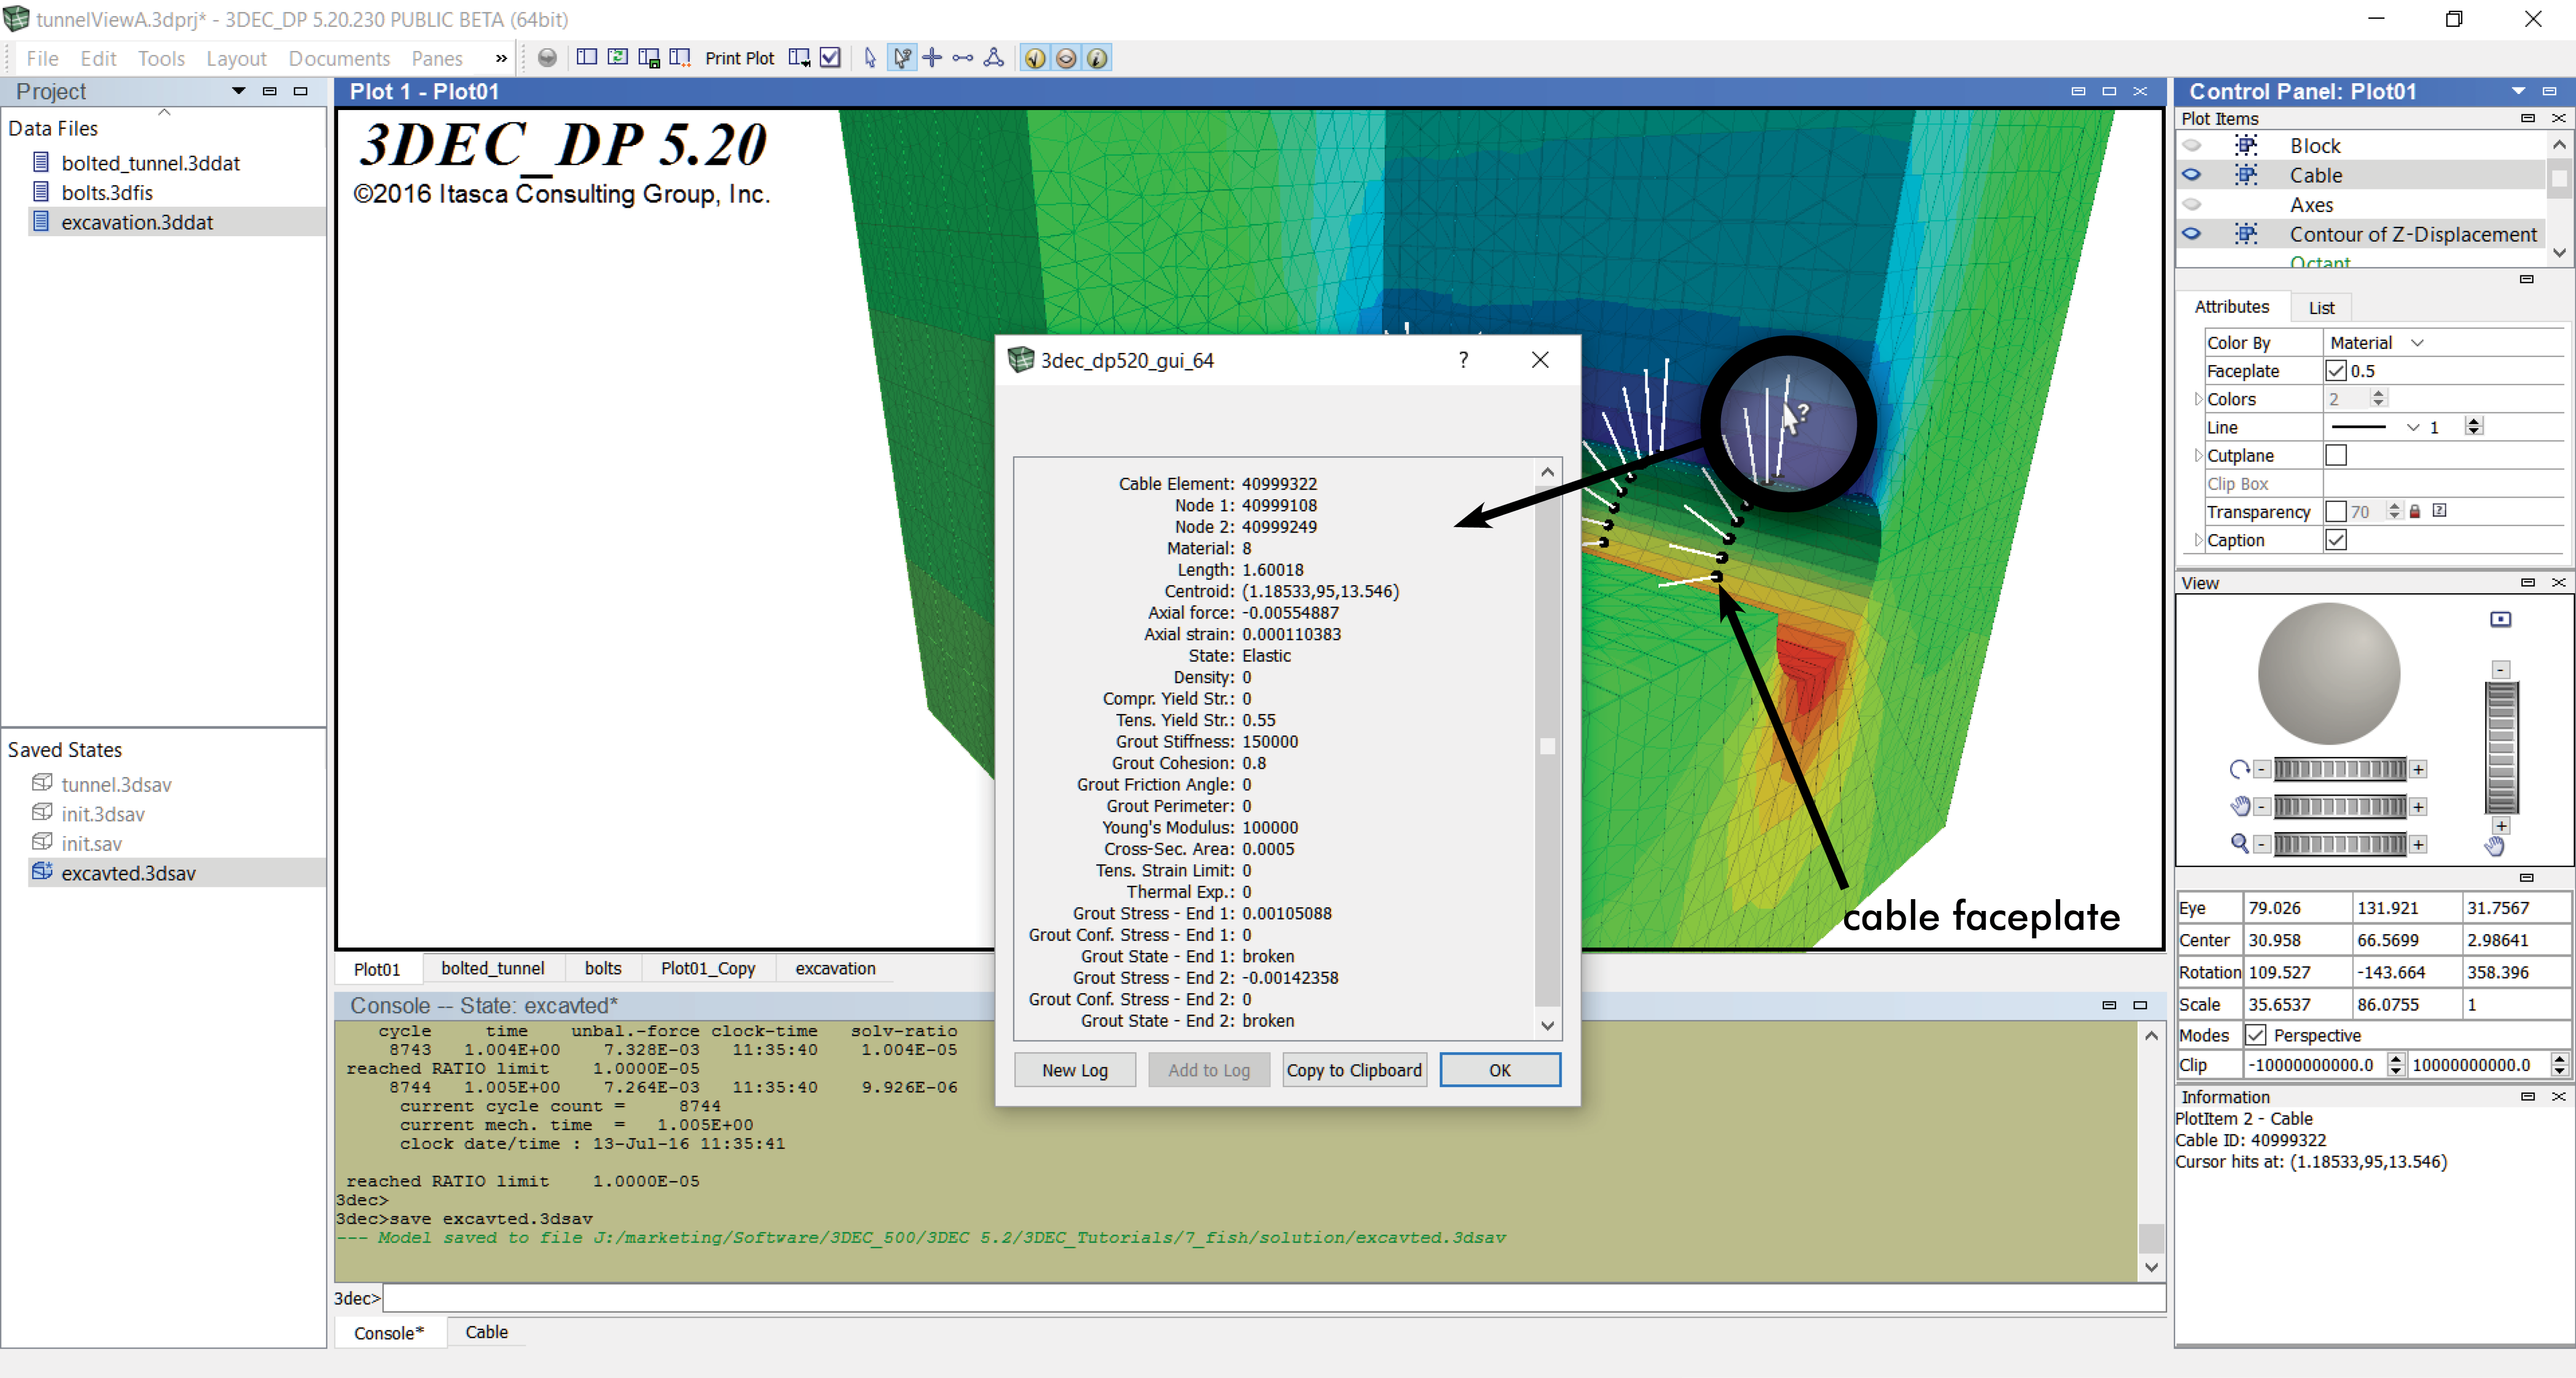The image size is (2576, 1378).
Task: Toggle the yellow information toolbar icon
Action: pyautogui.click(x=1097, y=58)
